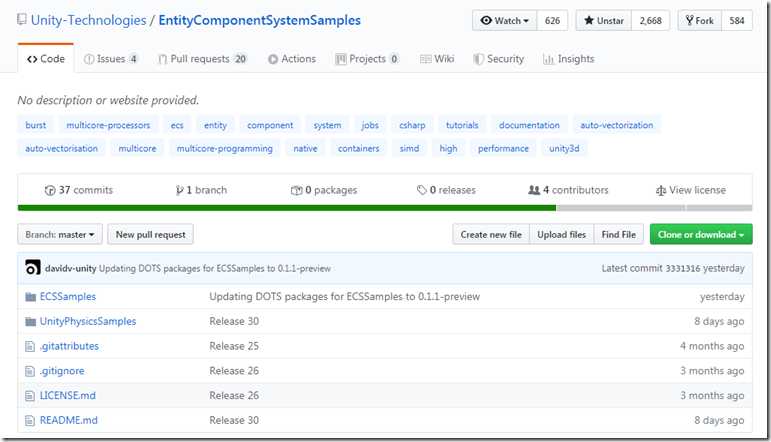Select the tutorials topic tag
This screenshot has width=771, height=442.
point(462,125)
